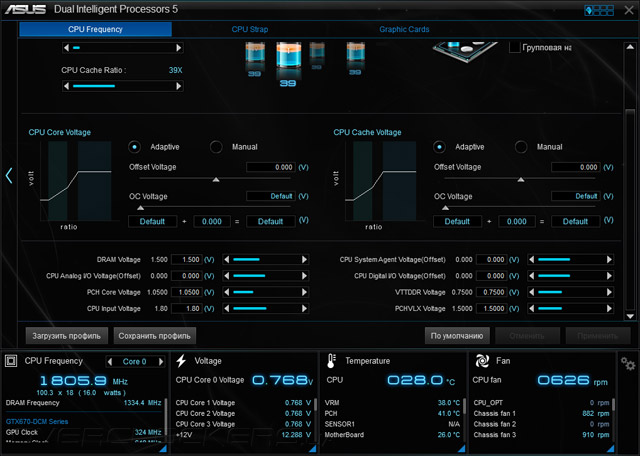Switch to next core after Core 0
The image size is (640, 456).
(x=161, y=362)
